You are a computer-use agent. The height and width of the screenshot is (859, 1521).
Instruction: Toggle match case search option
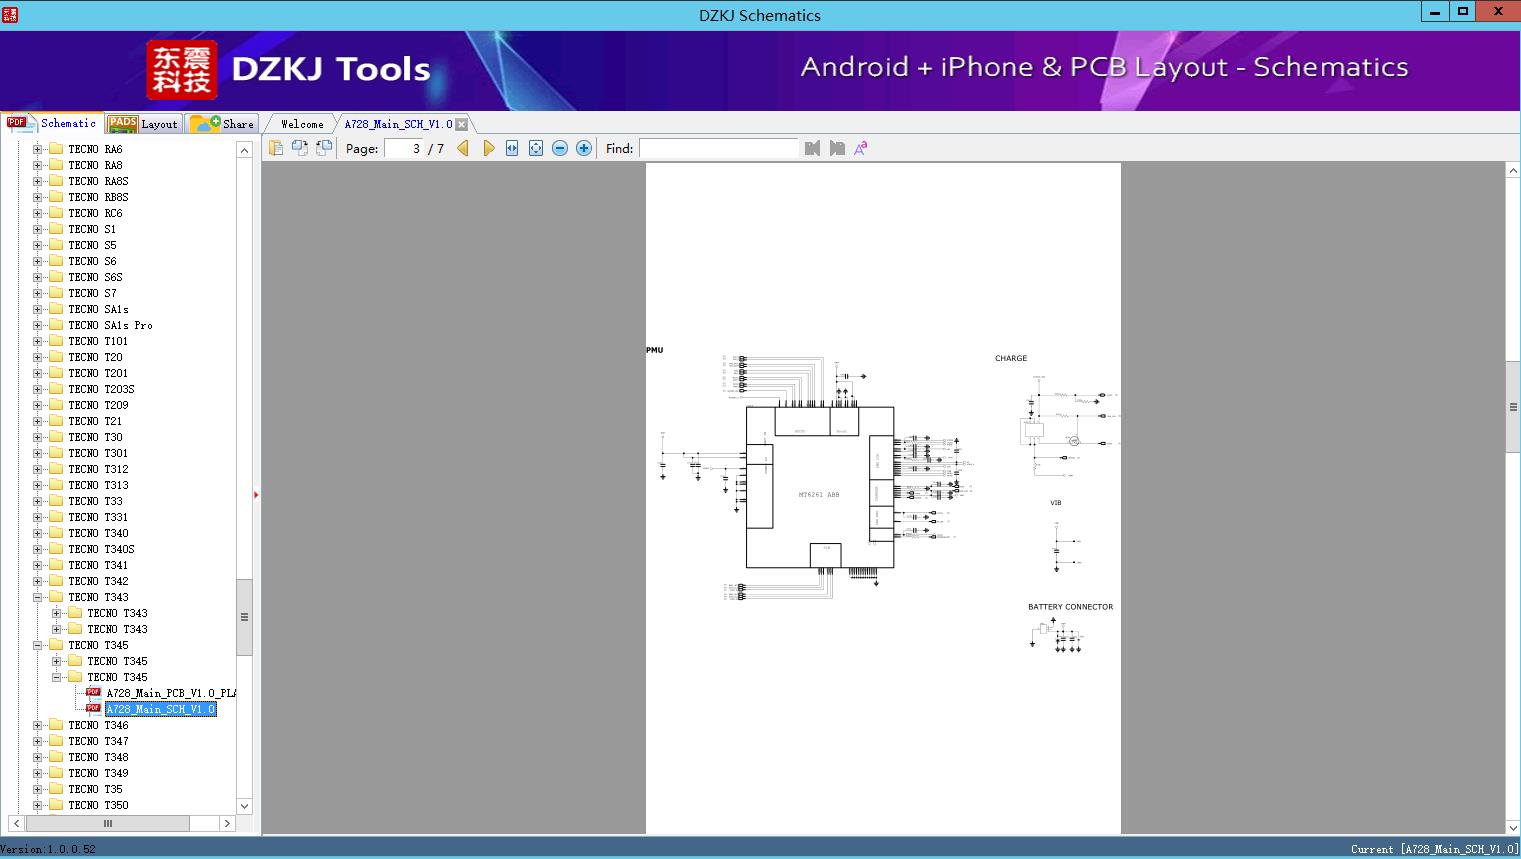click(x=860, y=148)
